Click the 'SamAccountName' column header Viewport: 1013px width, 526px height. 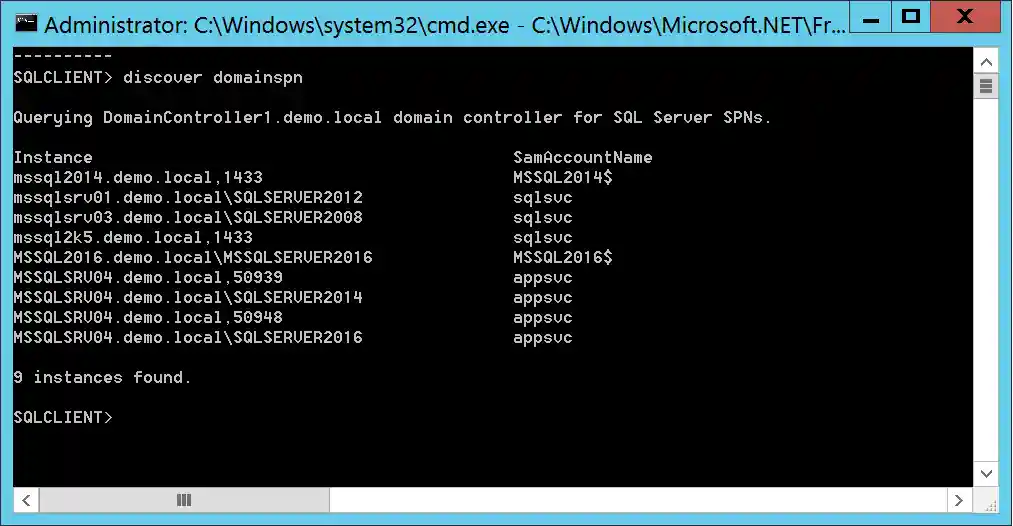coord(583,158)
